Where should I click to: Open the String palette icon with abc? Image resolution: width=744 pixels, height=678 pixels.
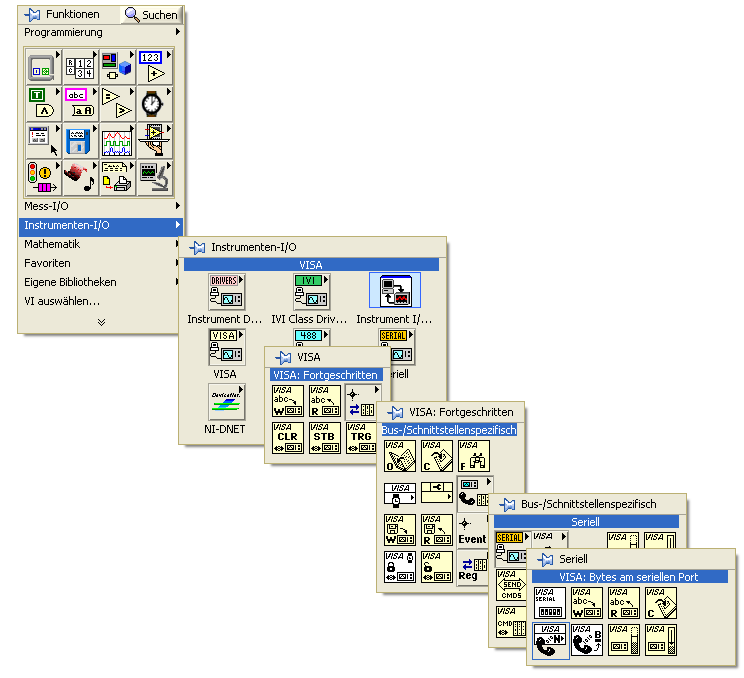pyautogui.click(x=80, y=104)
